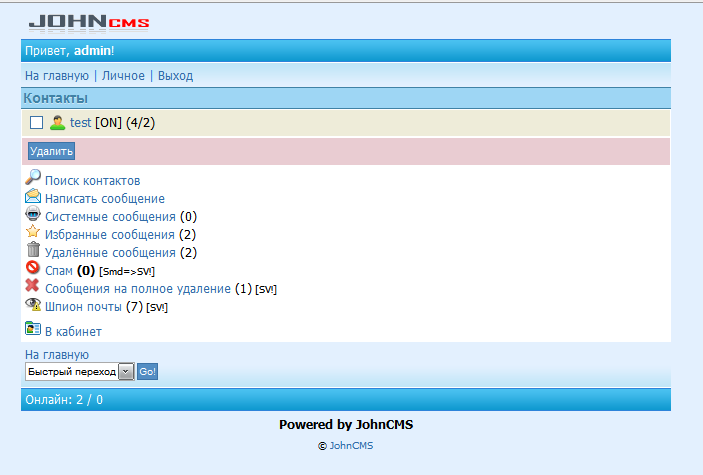The width and height of the screenshot is (703, 475).
Task: Go to В кабинет link
Action: click(74, 331)
